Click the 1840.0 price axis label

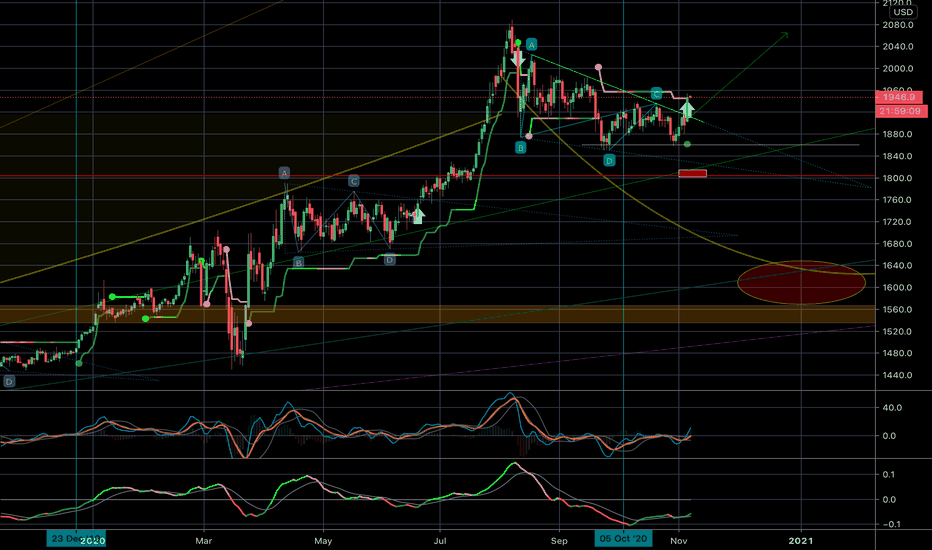coord(898,156)
